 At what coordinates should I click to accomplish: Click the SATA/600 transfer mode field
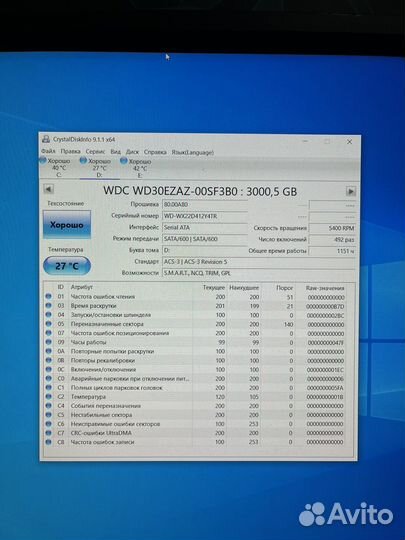click(x=205, y=239)
